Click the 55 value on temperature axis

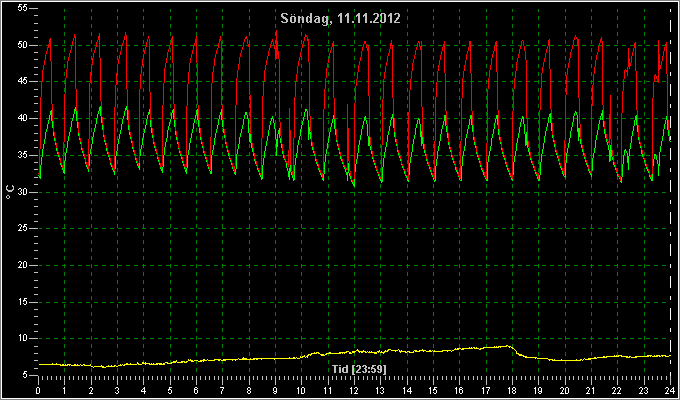click(x=23, y=9)
